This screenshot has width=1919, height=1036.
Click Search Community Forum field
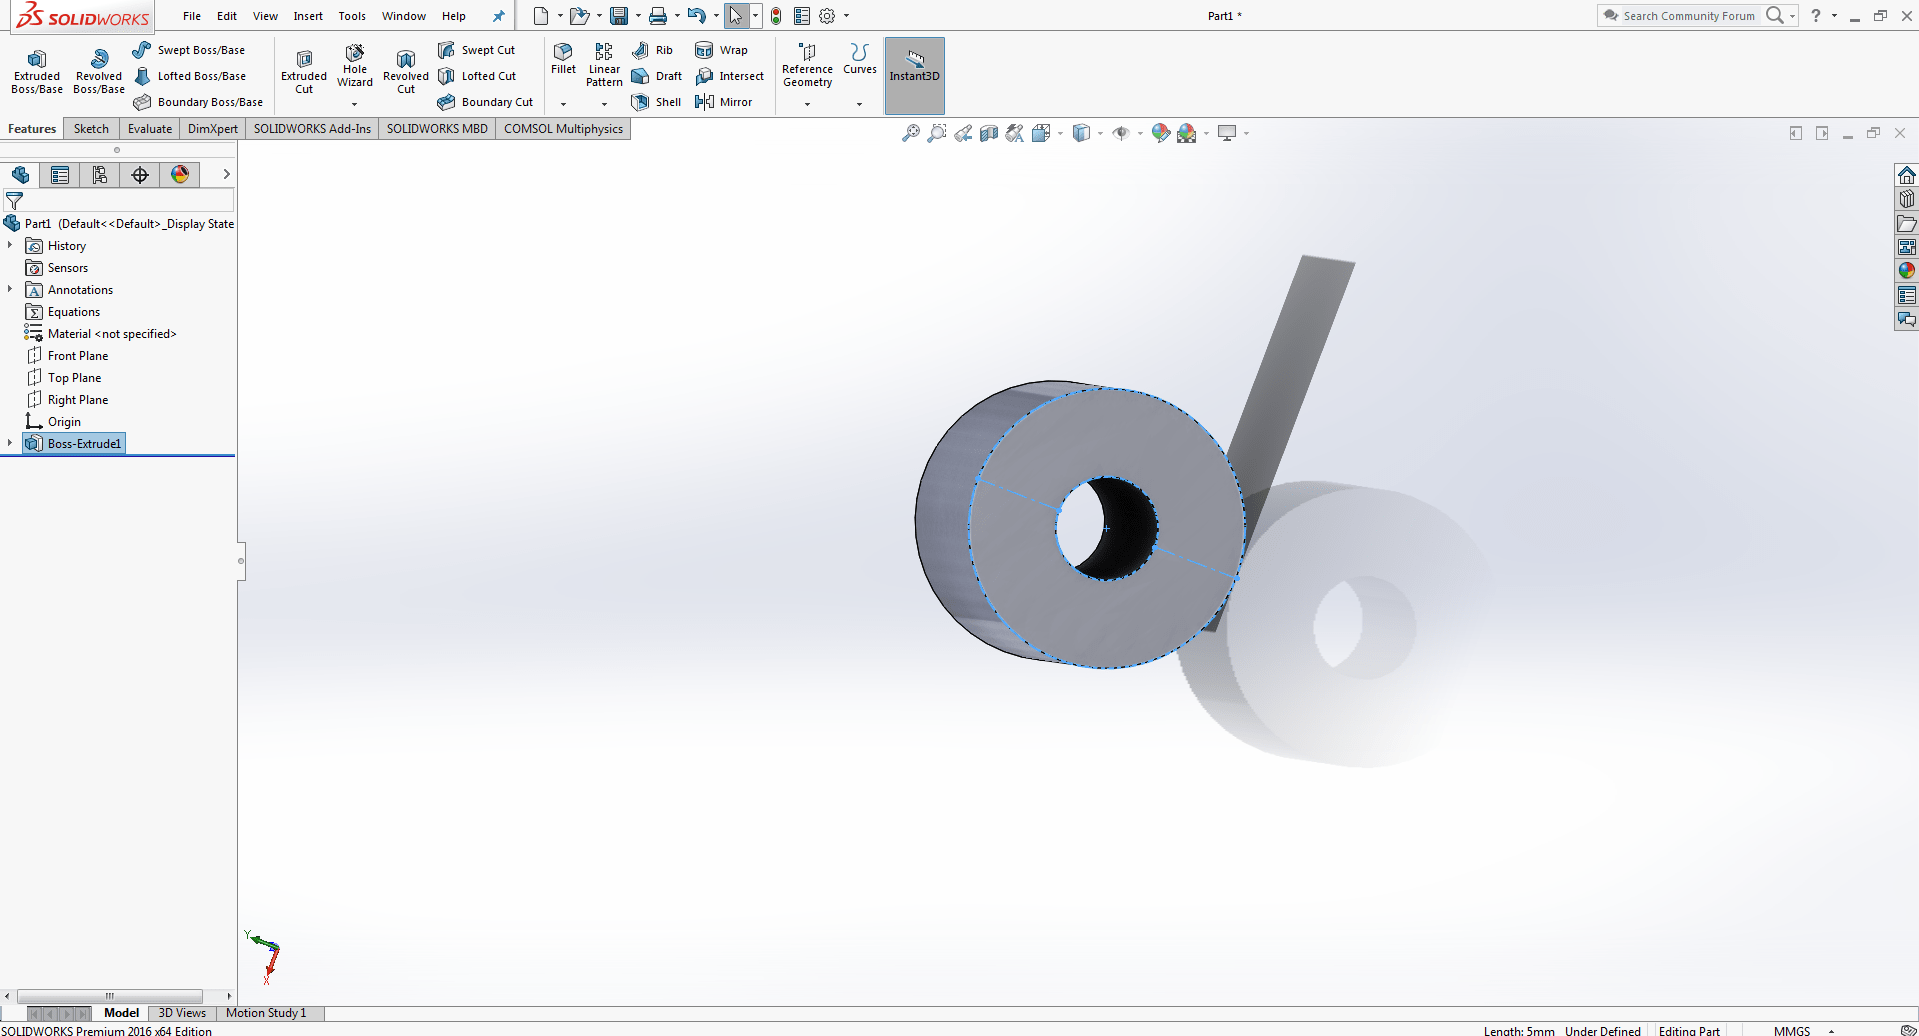[1688, 16]
